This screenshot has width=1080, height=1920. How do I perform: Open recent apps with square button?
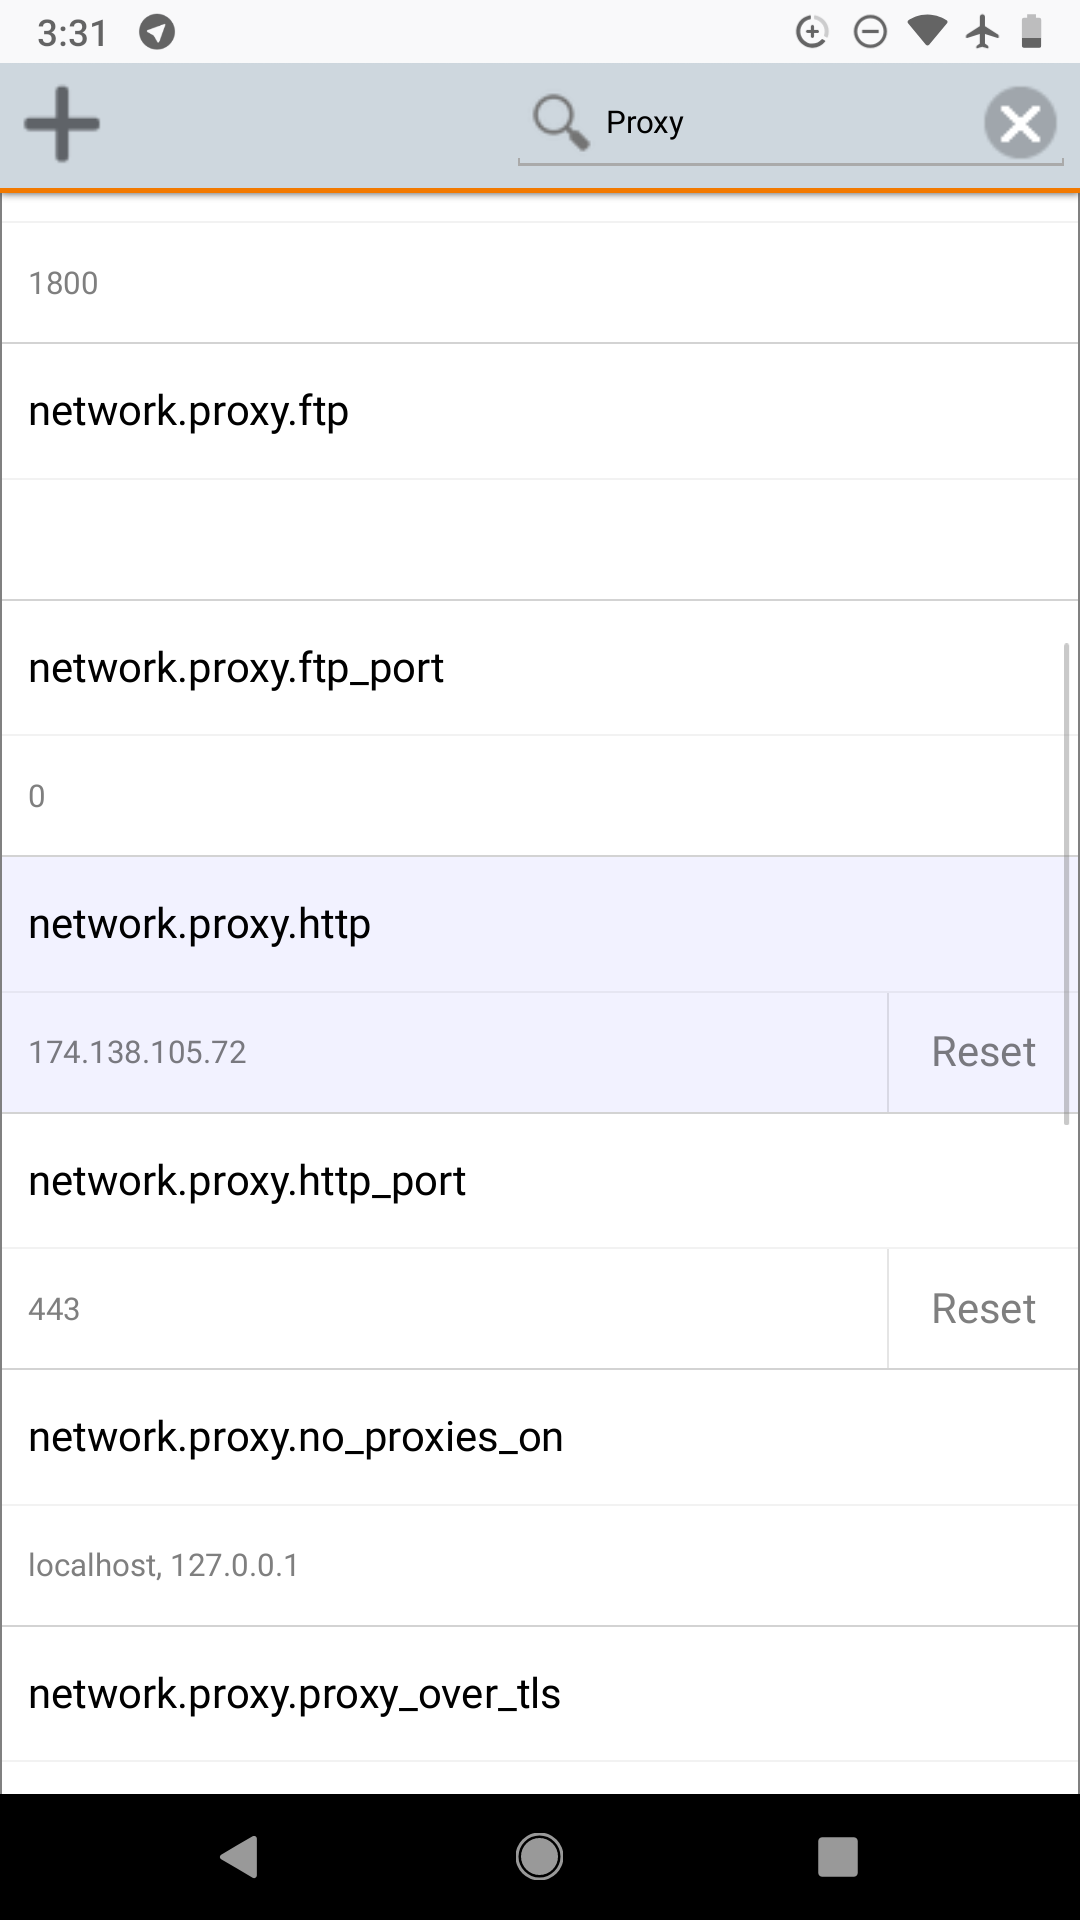(837, 1857)
